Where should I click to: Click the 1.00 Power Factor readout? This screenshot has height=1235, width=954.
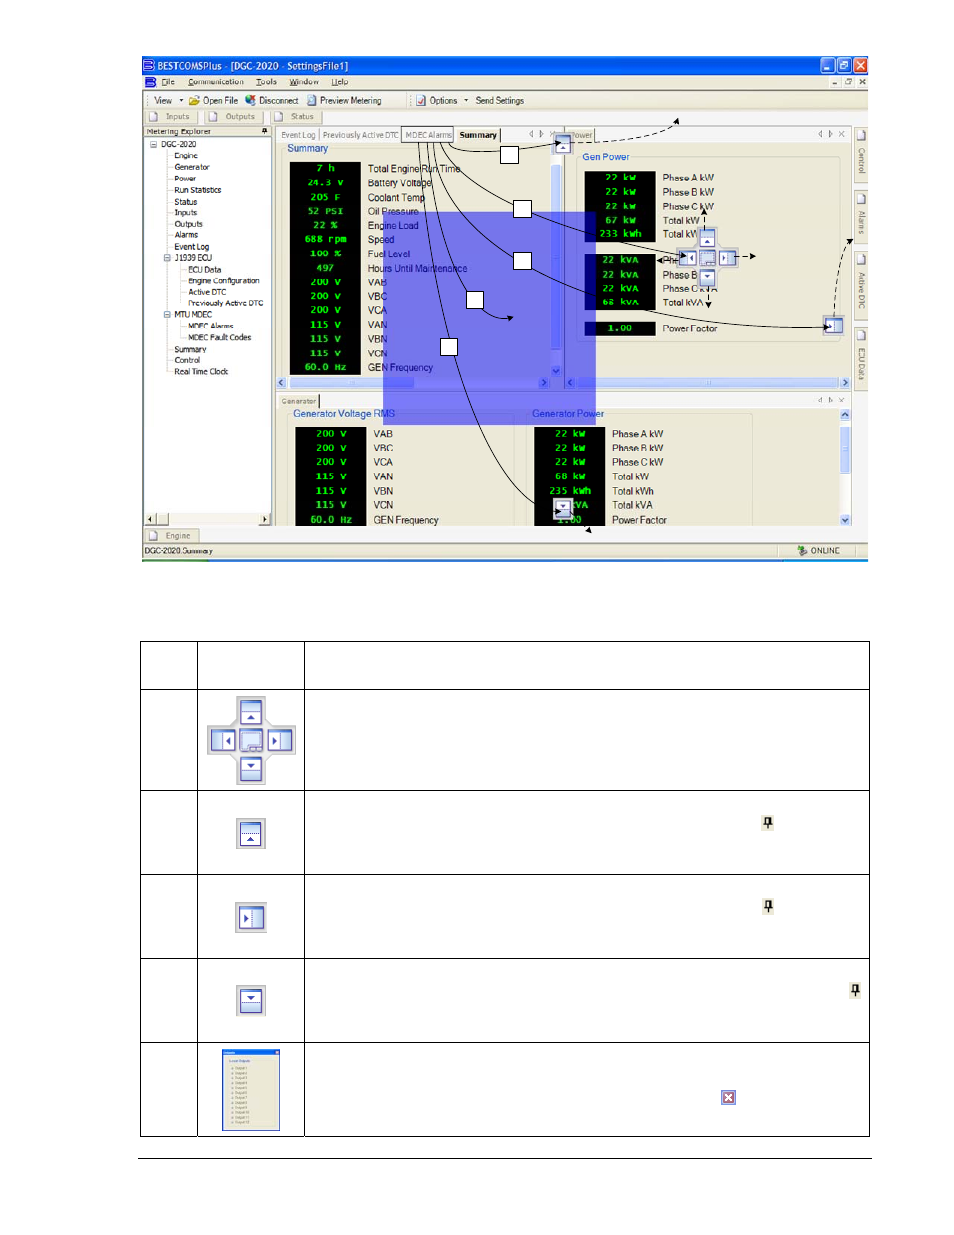[x=620, y=328]
